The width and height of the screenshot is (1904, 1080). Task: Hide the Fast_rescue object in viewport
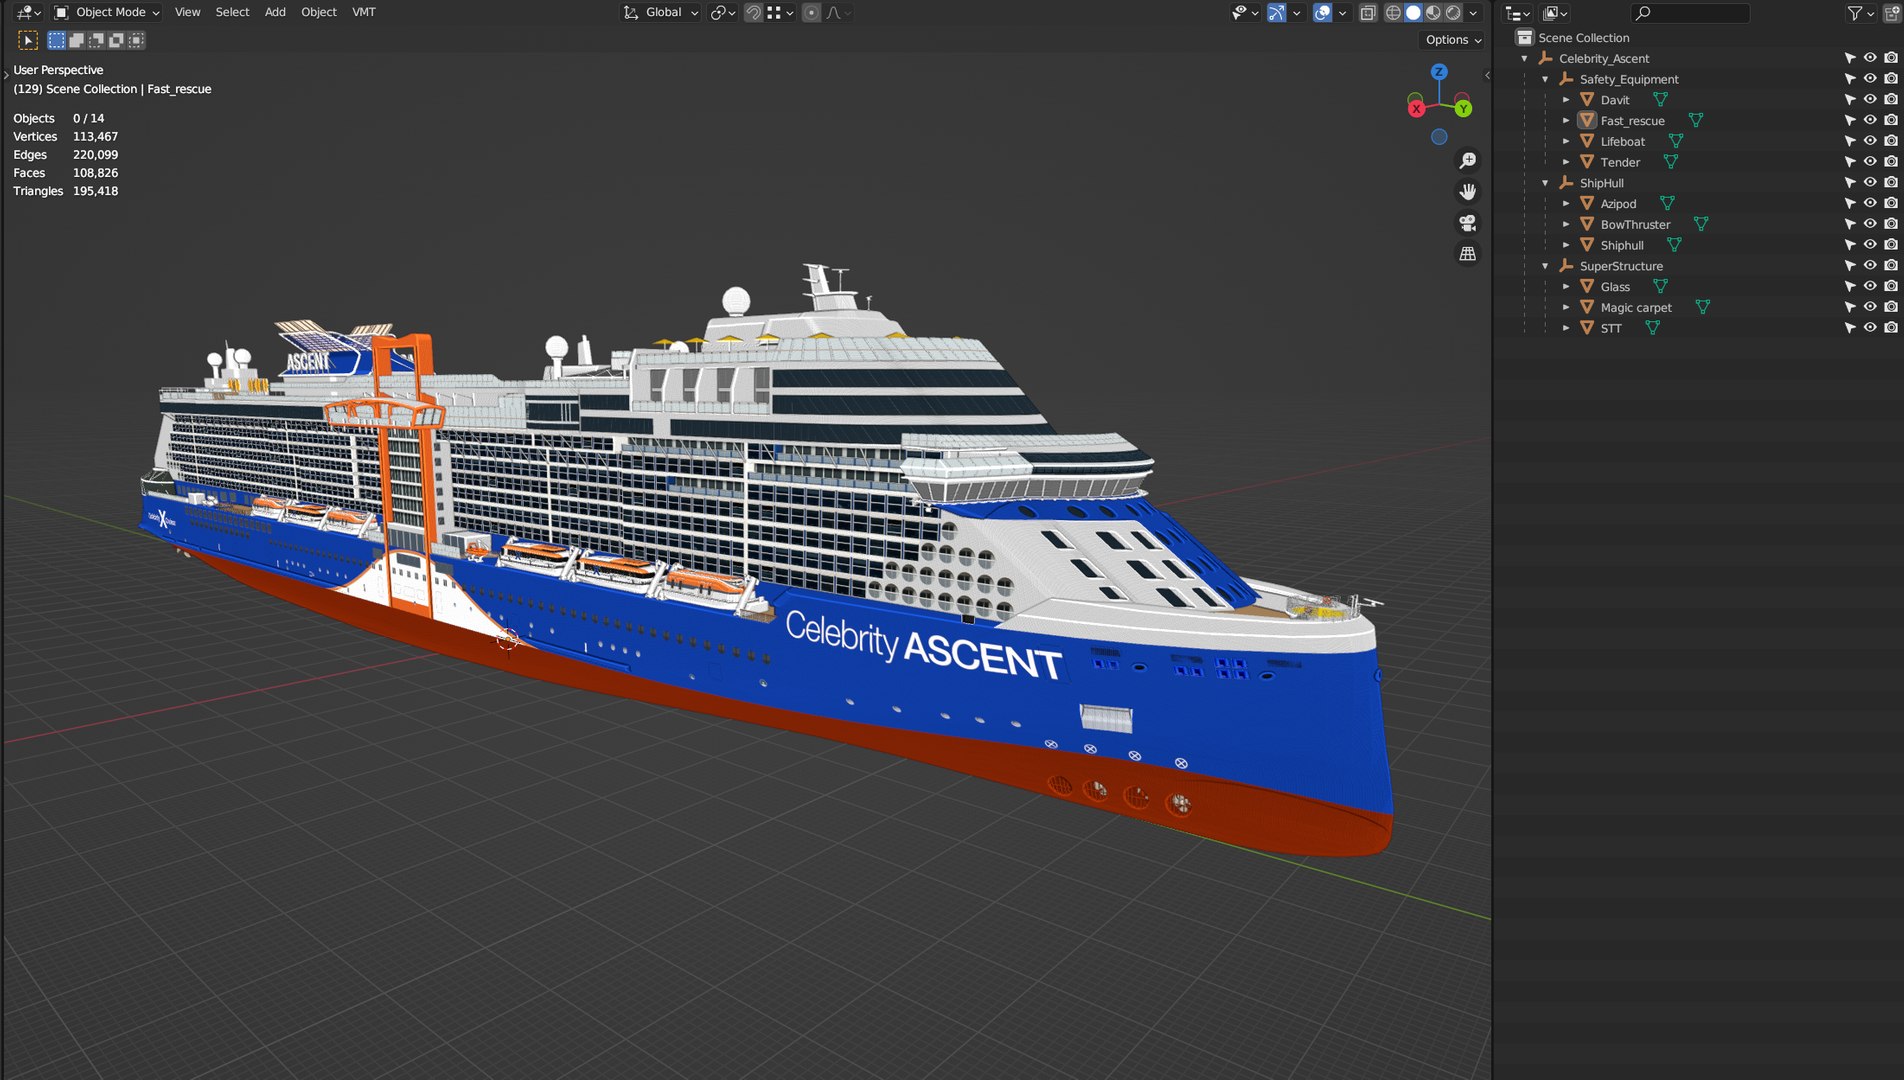pos(1870,121)
